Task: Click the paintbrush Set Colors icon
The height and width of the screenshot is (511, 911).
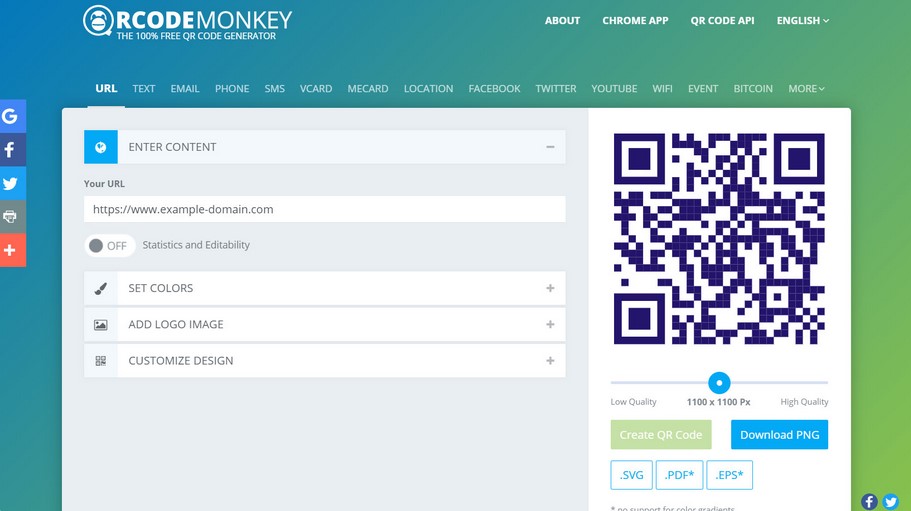Action: click(x=101, y=288)
